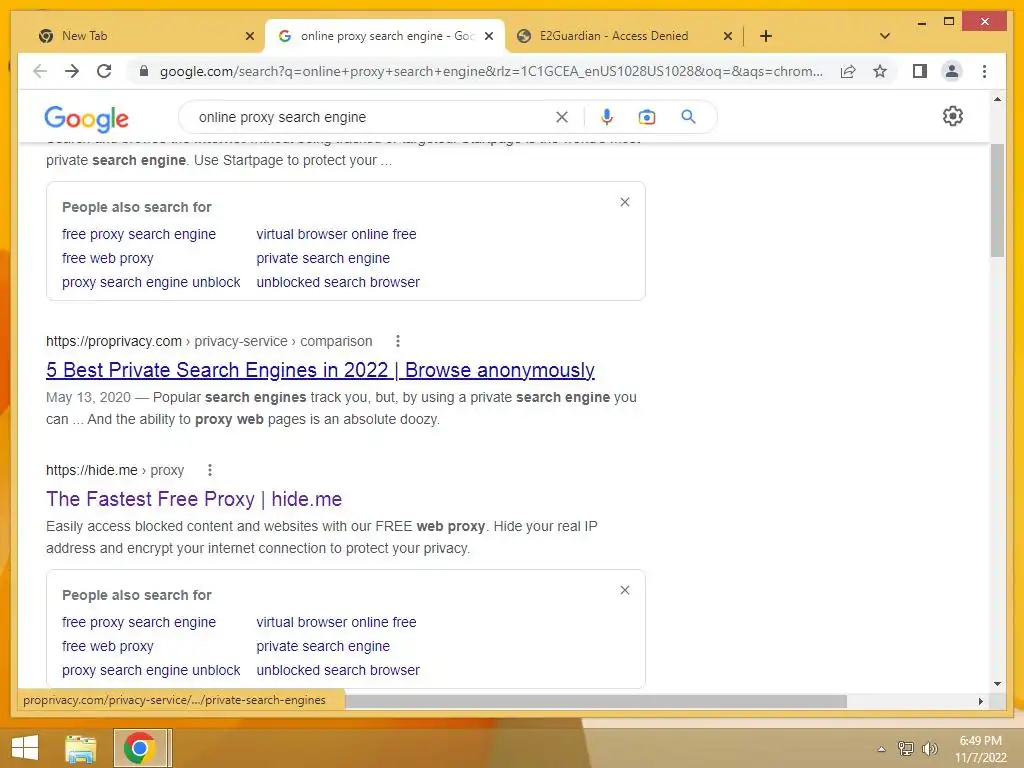Viewport: 1024px width, 768px height.
Task: Maximize the Chrome window
Action: pos(949,22)
